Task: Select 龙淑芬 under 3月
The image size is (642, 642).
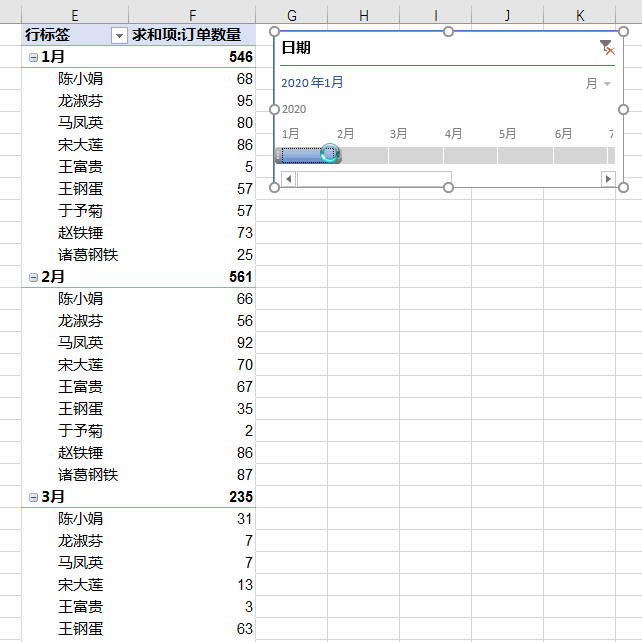Action: [x=80, y=541]
